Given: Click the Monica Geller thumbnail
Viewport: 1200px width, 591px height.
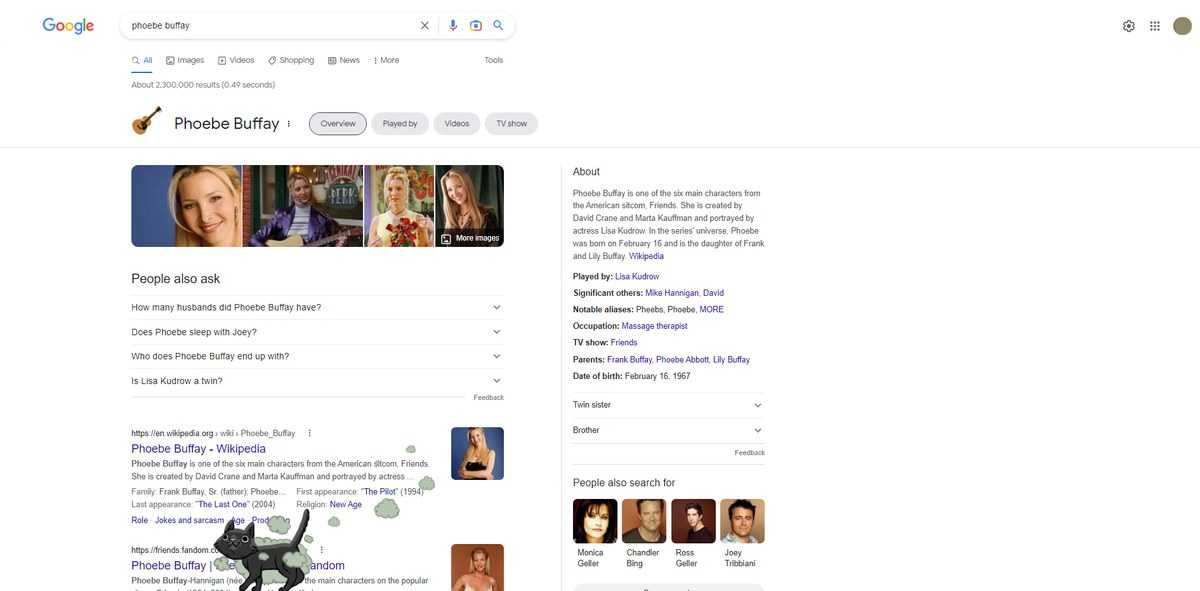Looking at the screenshot, I should [x=594, y=521].
